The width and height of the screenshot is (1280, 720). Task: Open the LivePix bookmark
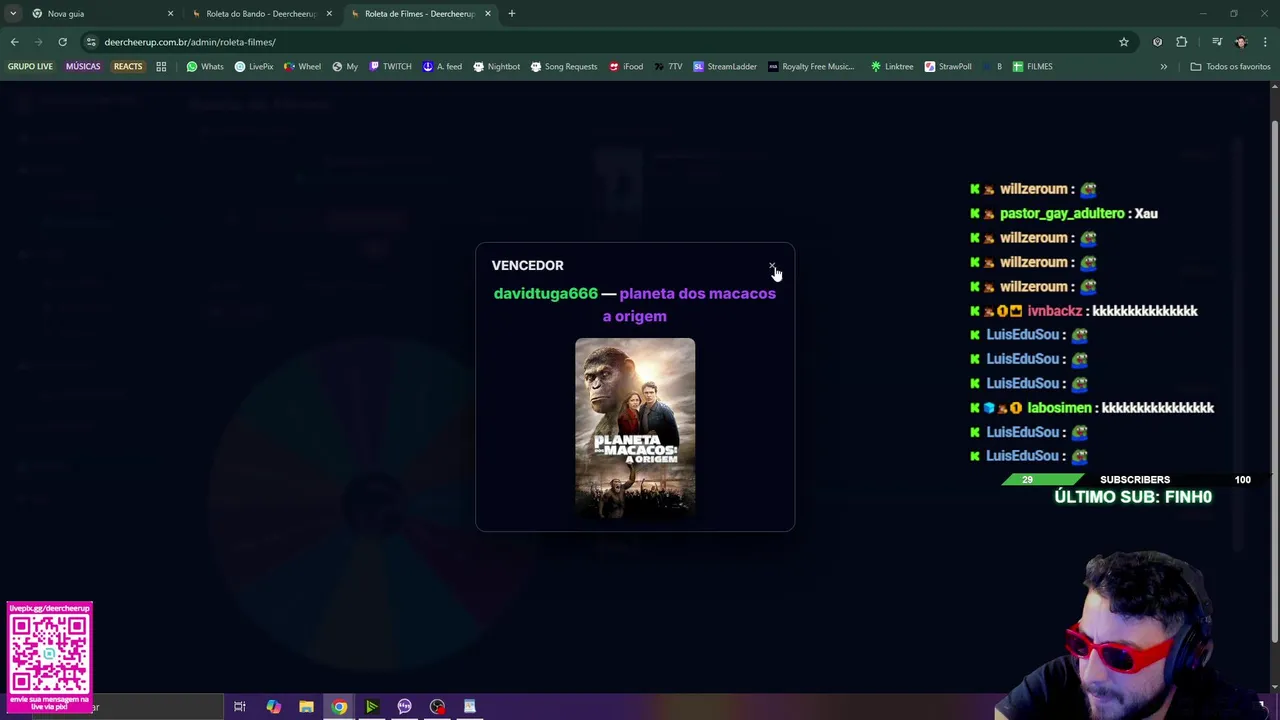pyautogui.click(x=254, y=67)
